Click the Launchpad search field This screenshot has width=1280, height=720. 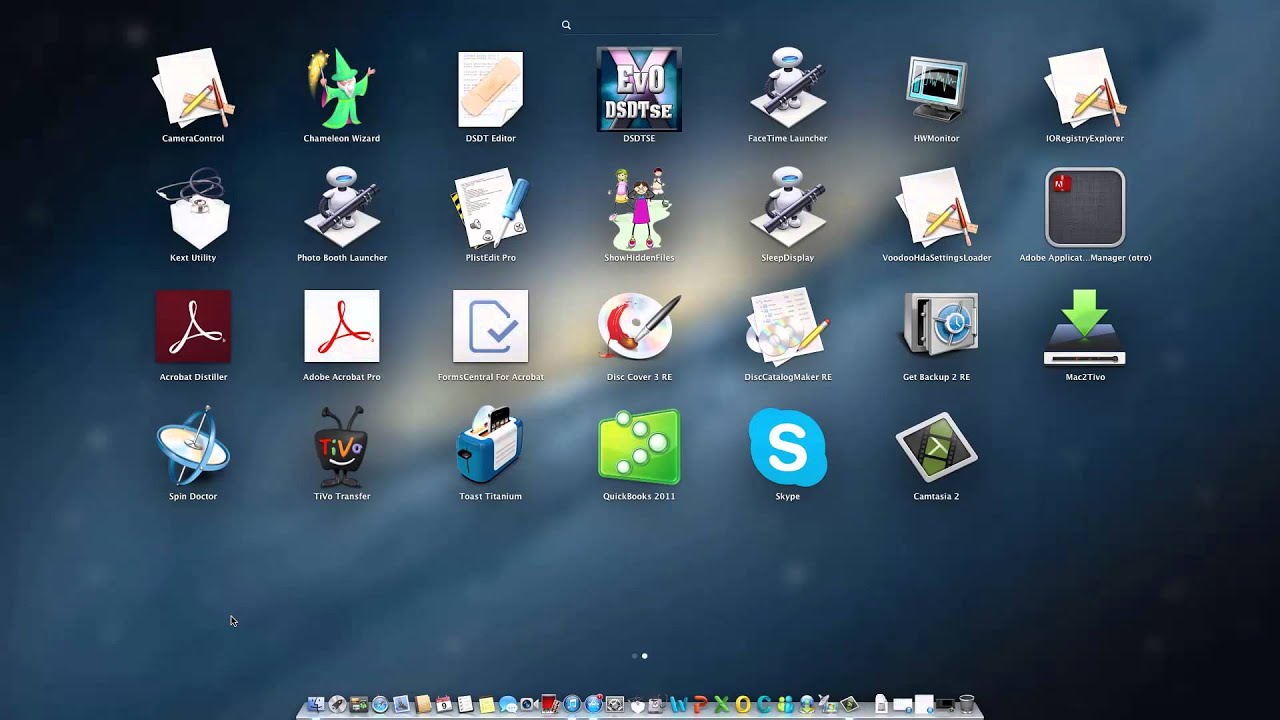click(640, 25)
